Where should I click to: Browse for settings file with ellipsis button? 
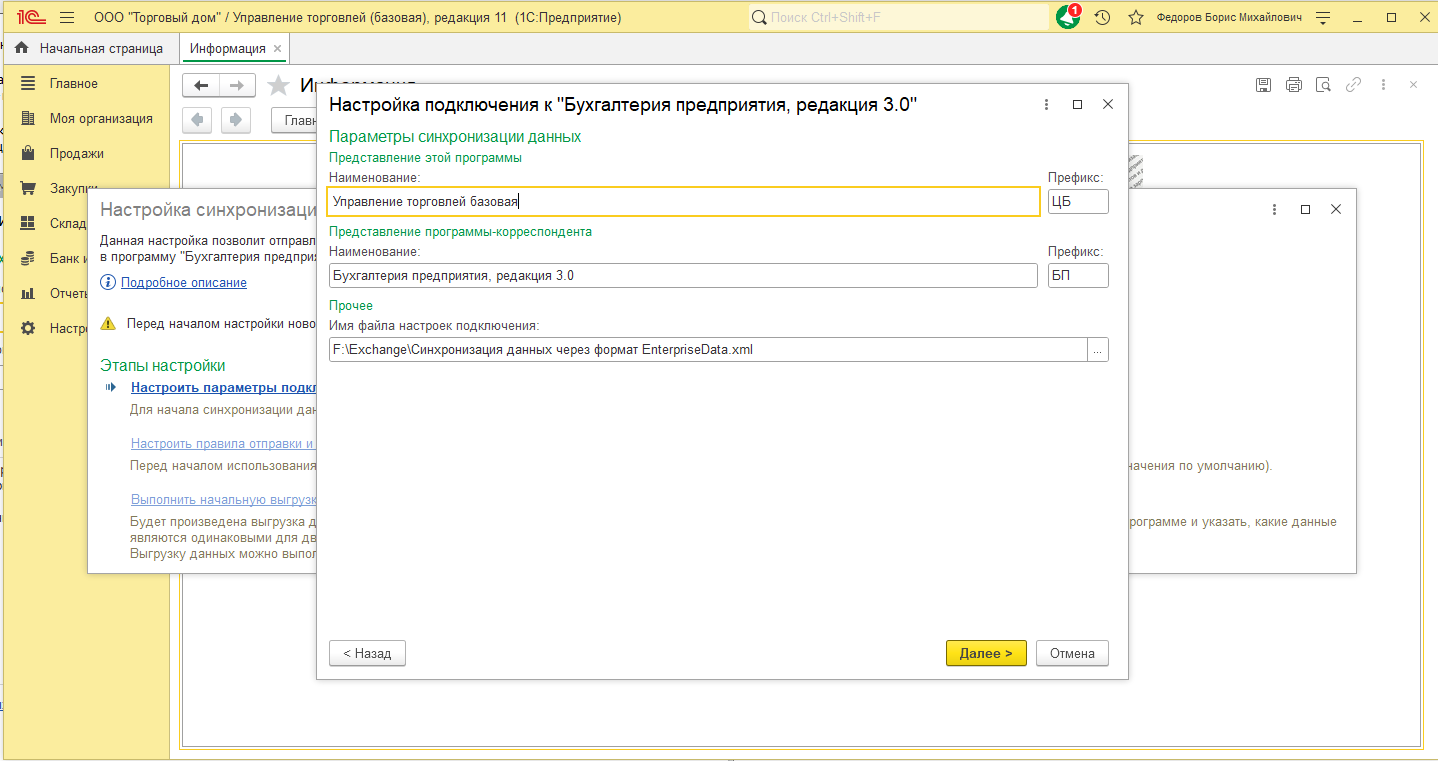[1098, 349]
